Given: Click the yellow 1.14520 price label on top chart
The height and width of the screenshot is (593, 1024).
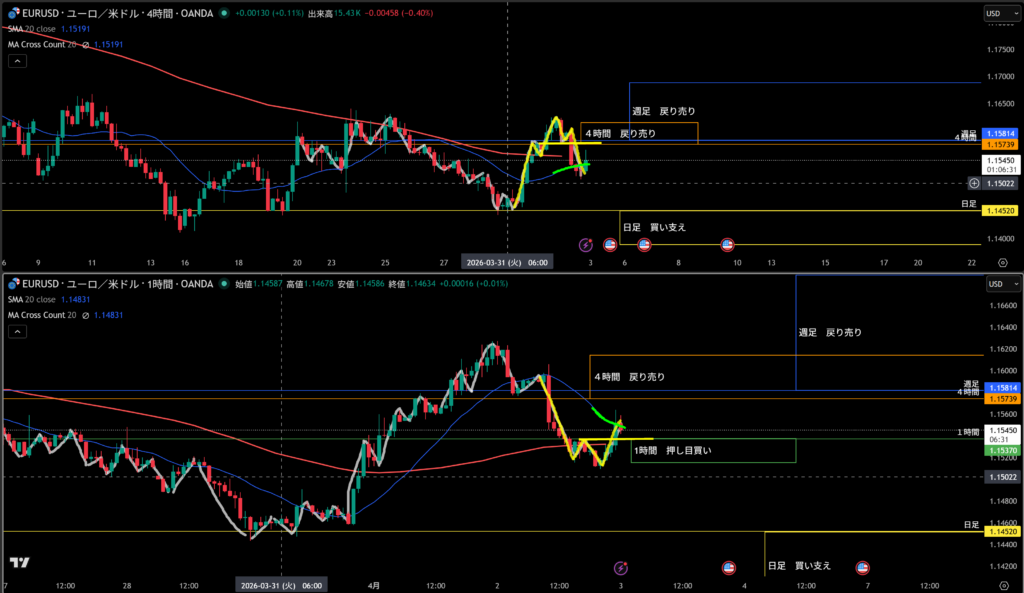Looking at the screenshot, I should pyautogui.click(x=1000, y=211).
